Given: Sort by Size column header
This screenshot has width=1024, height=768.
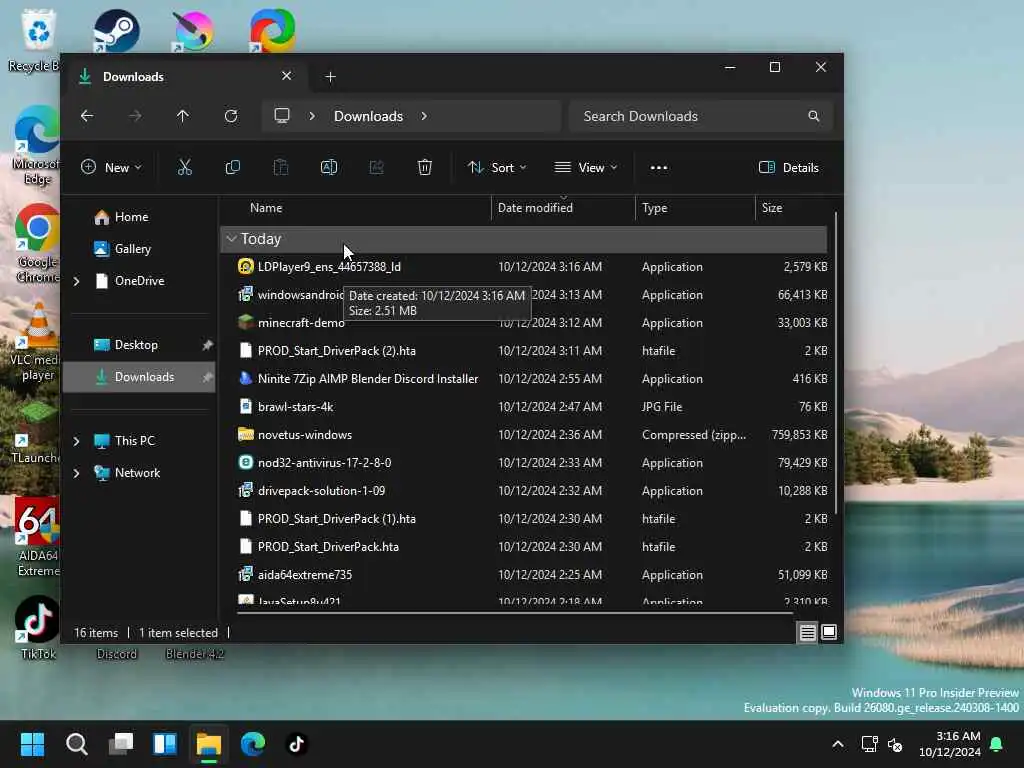Looking at the screenshot, I should (x=771, y=208).
